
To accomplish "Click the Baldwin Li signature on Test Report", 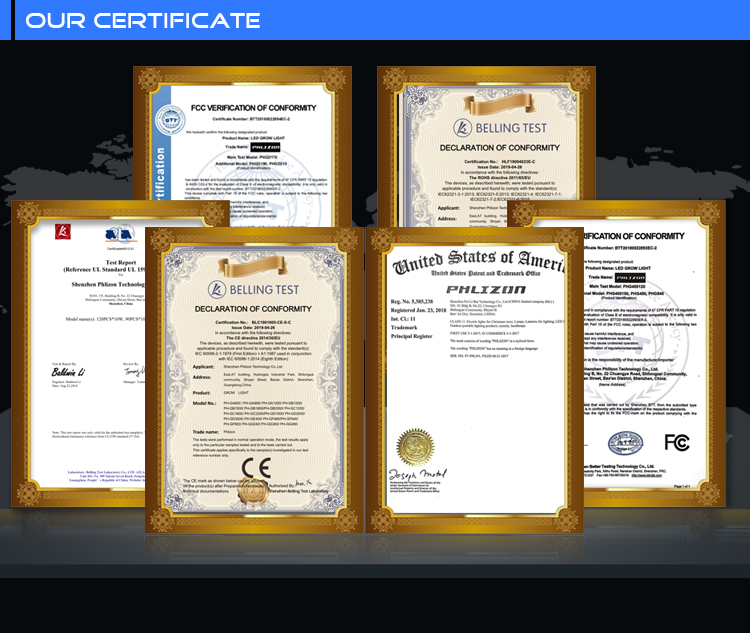I will pos(68,372).
